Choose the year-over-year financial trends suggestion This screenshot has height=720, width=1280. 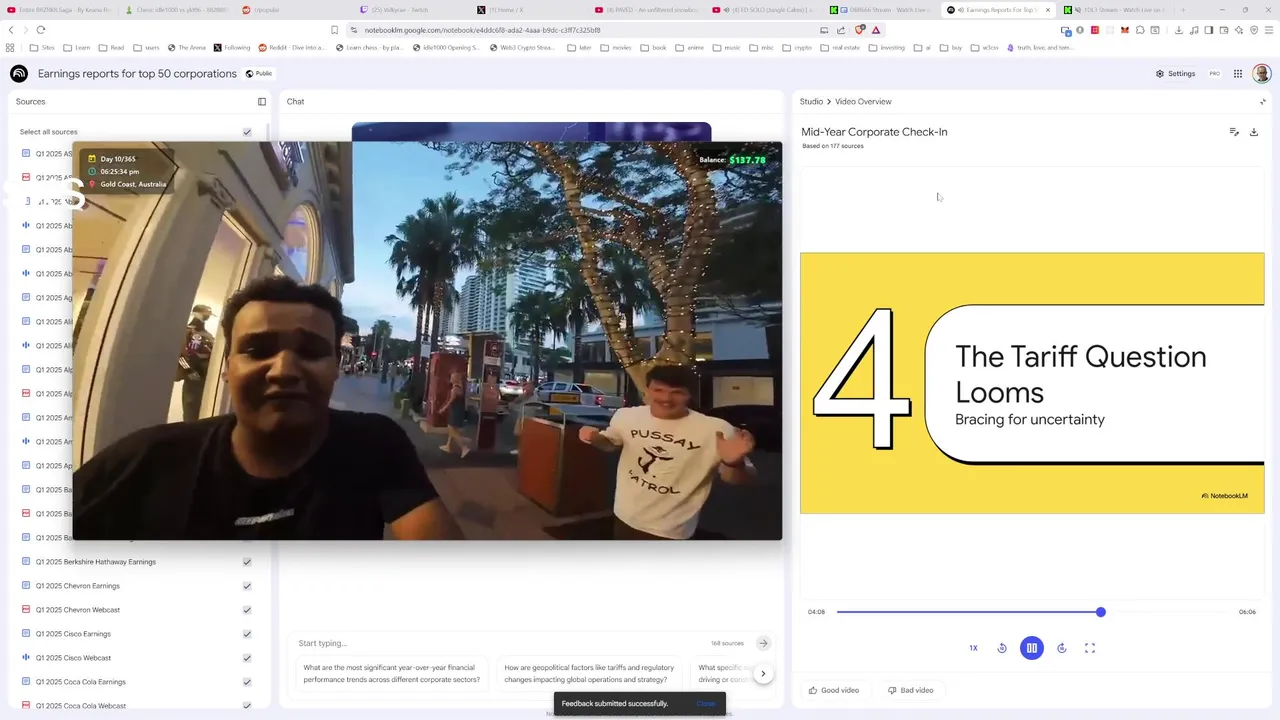[x=392, y=673]
